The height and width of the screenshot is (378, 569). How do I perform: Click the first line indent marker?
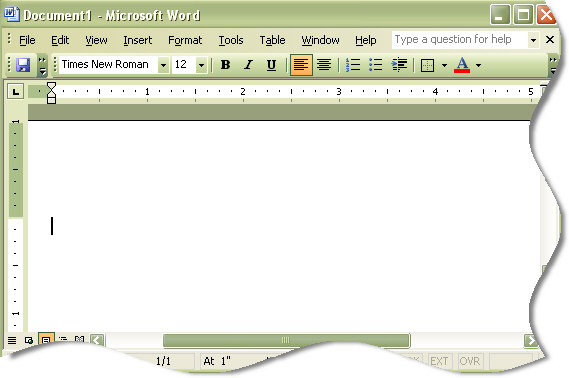tap(52, 86)
